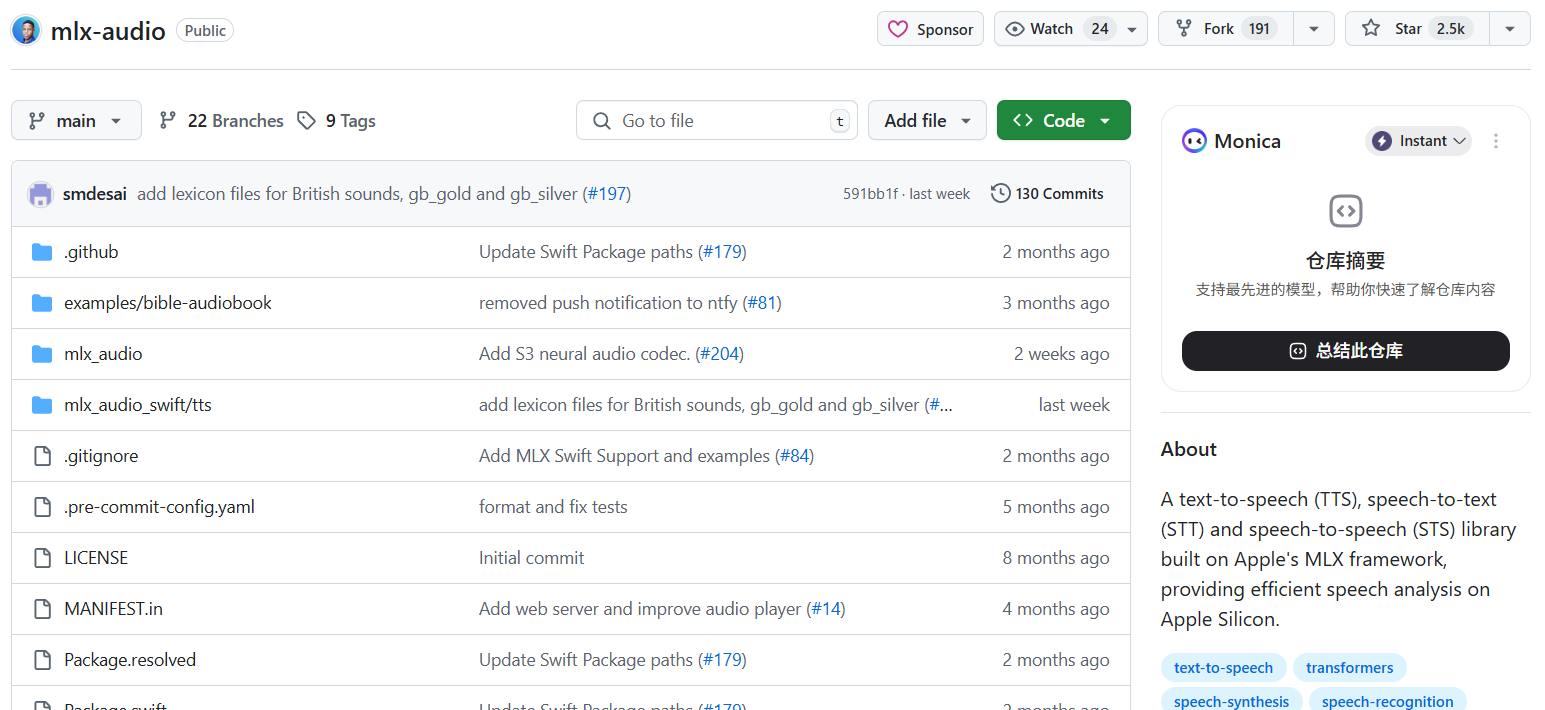The image size is (1545, 710).
Task: Open the LICENSE file
Action: (x=96, y=558)
